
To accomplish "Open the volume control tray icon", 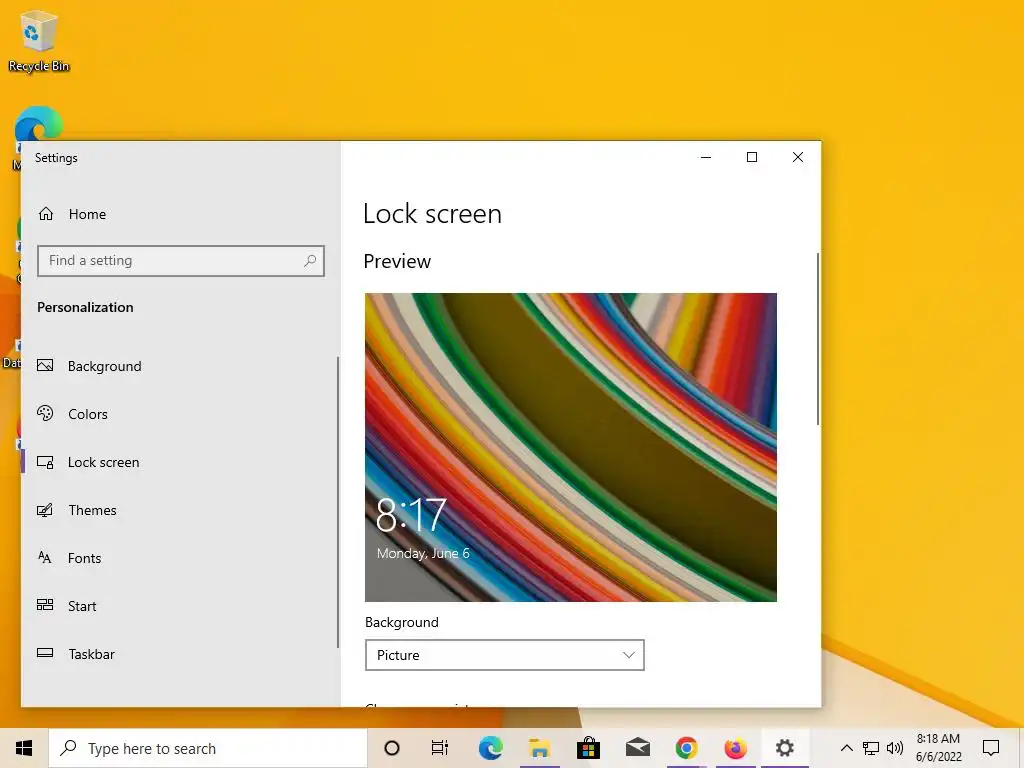I will (895, 748).
